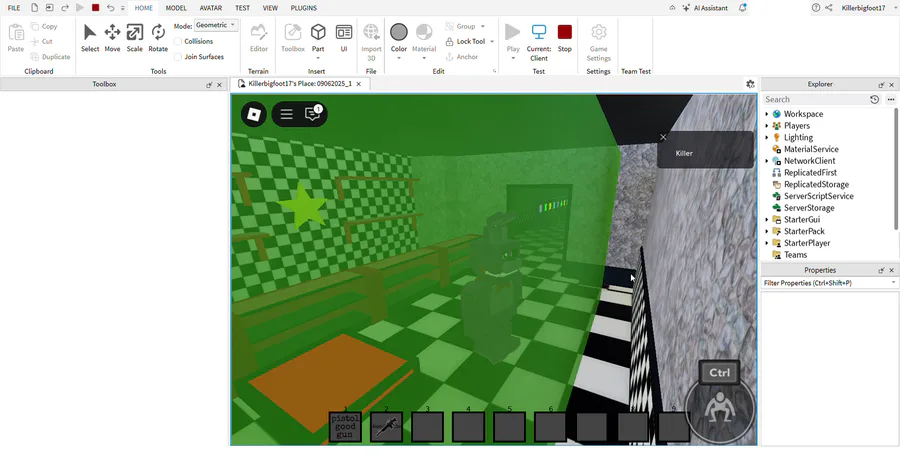Switch to the MODEL tab
900x465 pixels.
(176, 8)
